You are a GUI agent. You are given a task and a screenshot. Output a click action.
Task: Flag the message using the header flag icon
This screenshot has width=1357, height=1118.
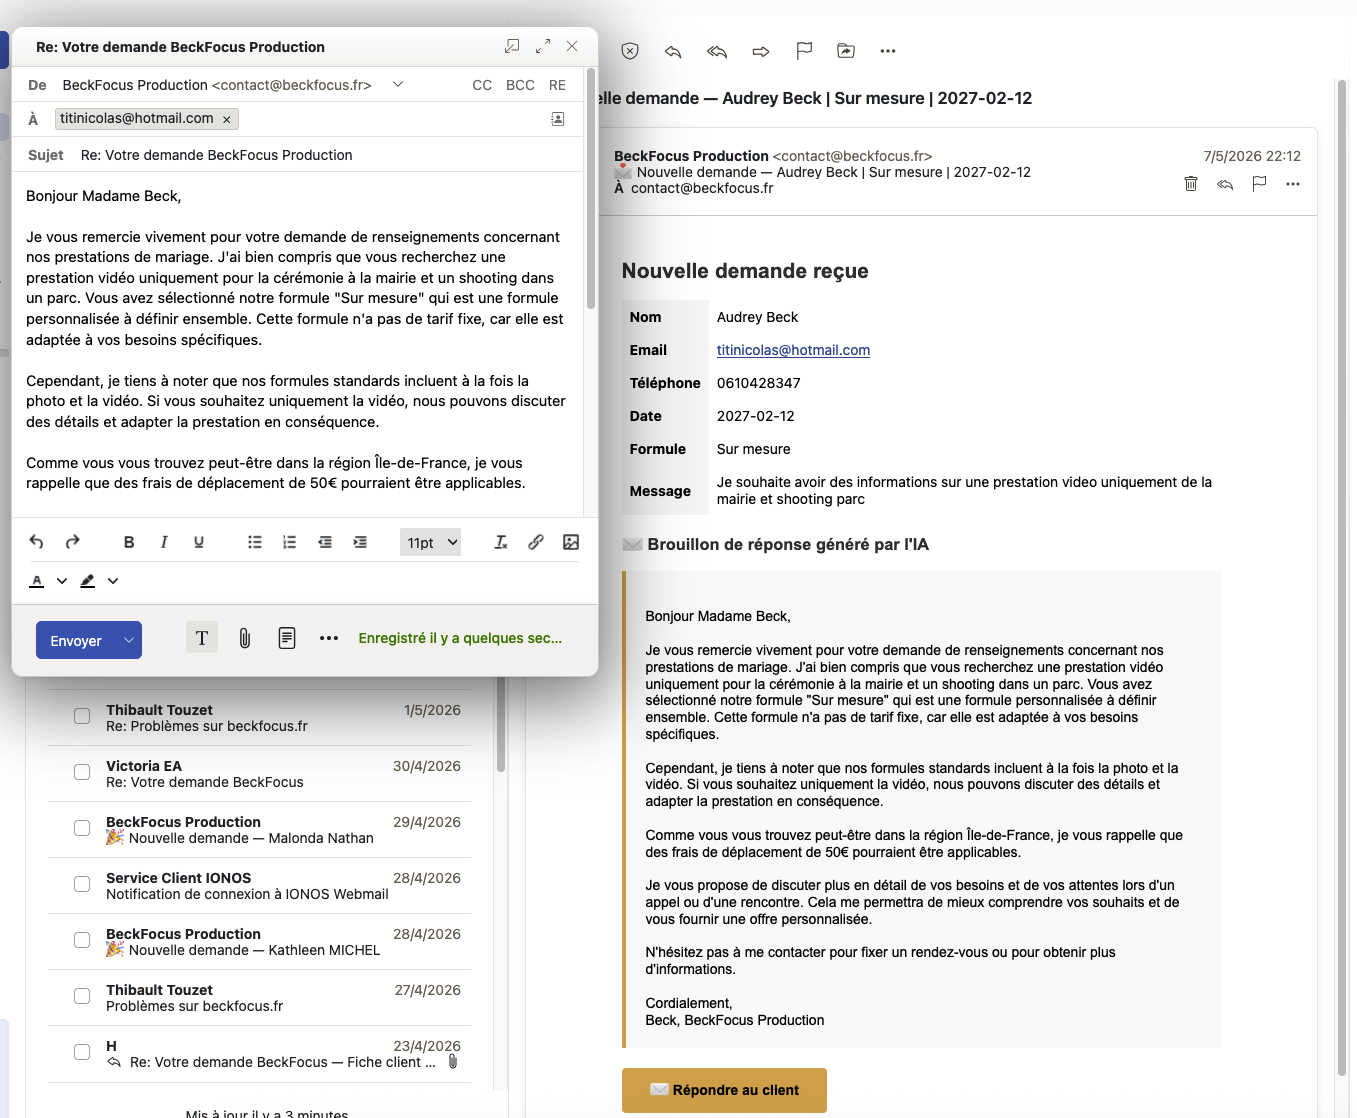pyautogui.click(x=1259, y=184)
